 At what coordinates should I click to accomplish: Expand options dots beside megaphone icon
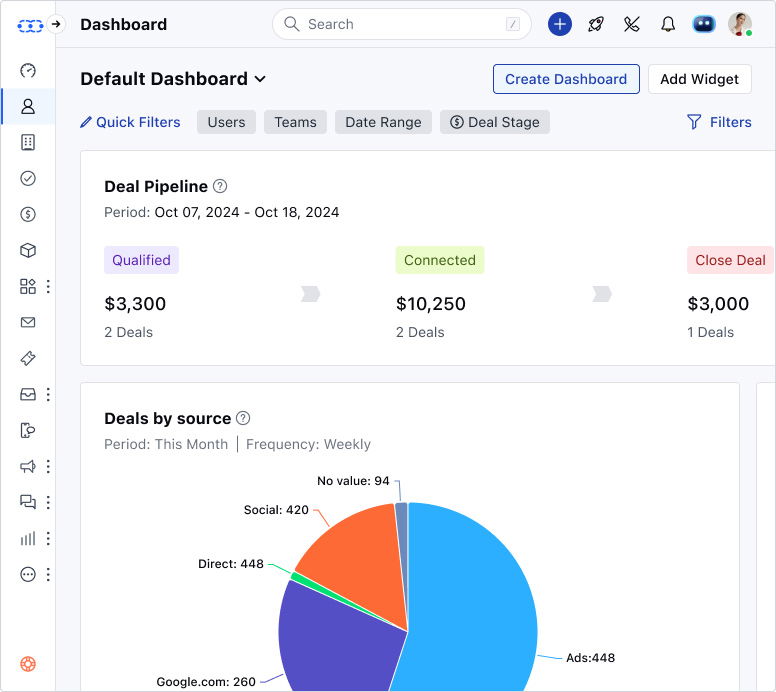coord(48,466)
